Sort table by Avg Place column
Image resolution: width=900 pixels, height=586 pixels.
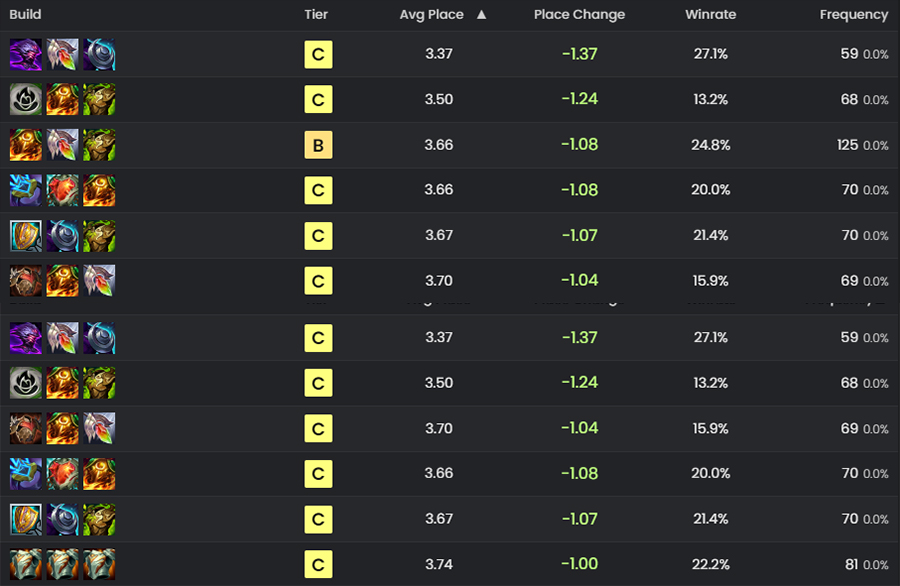click(432, 14)
